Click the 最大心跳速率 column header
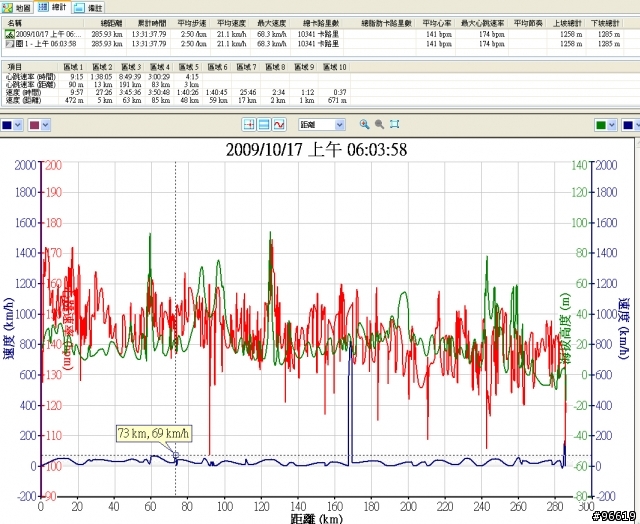 [482, 23]
